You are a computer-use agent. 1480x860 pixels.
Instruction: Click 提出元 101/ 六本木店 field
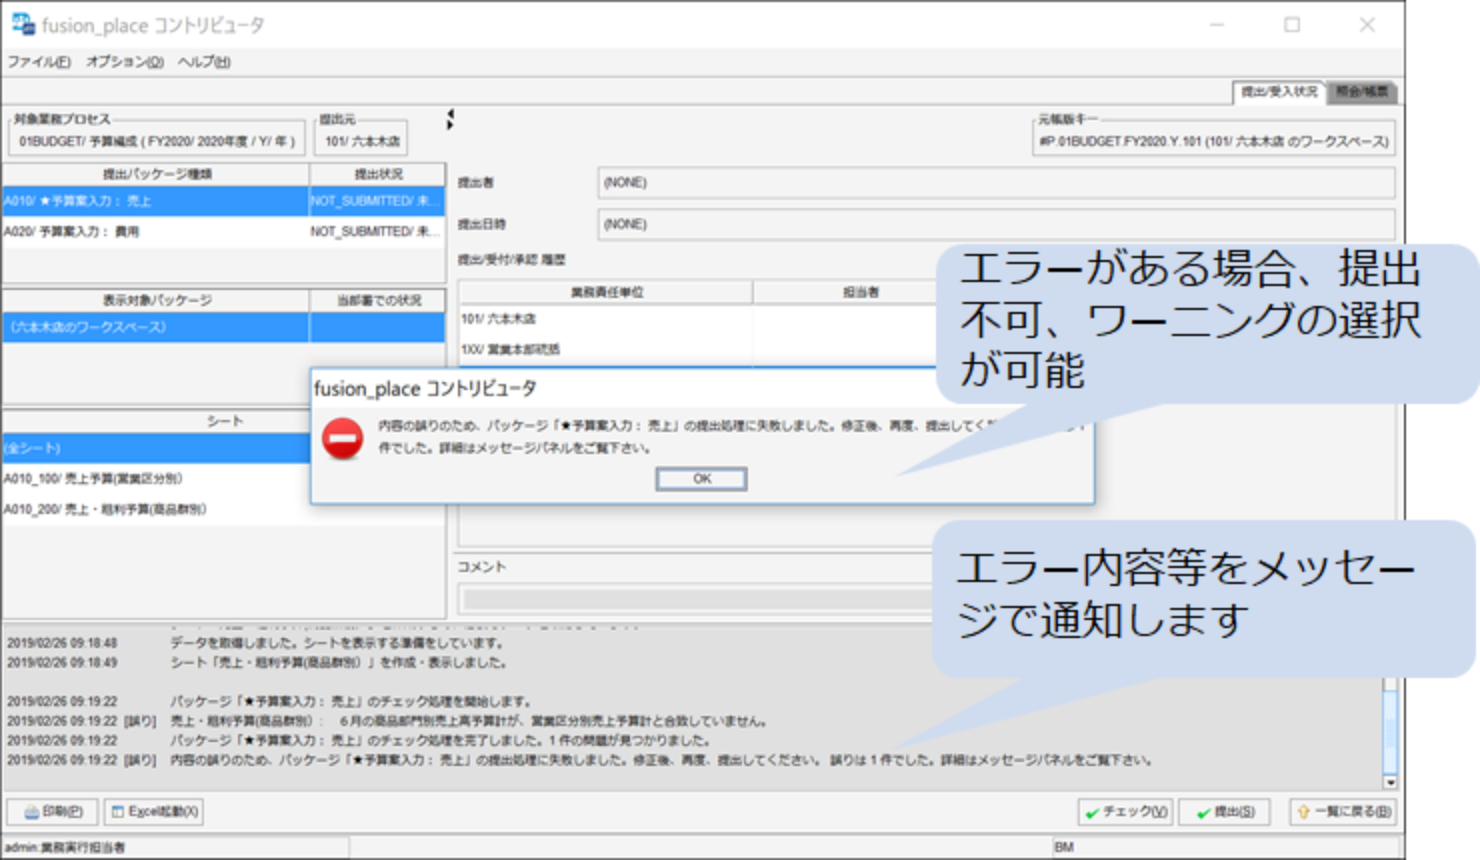[362, 142]
